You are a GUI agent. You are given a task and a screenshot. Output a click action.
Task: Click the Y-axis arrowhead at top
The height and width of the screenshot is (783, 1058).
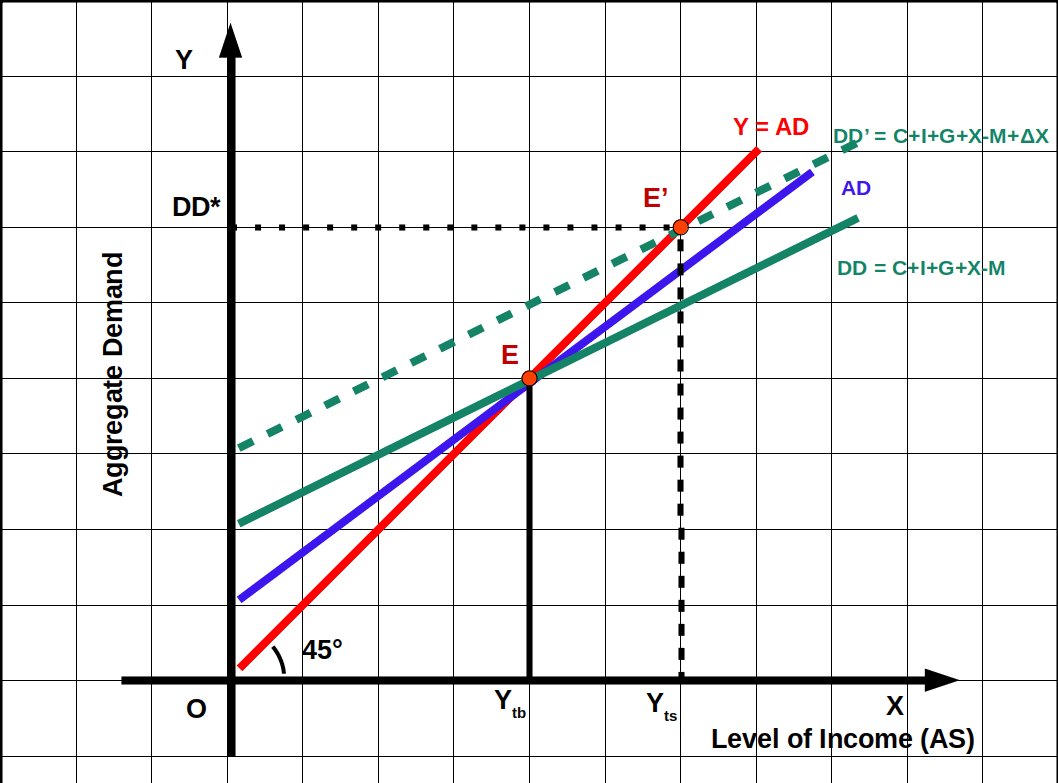point(231,40)
